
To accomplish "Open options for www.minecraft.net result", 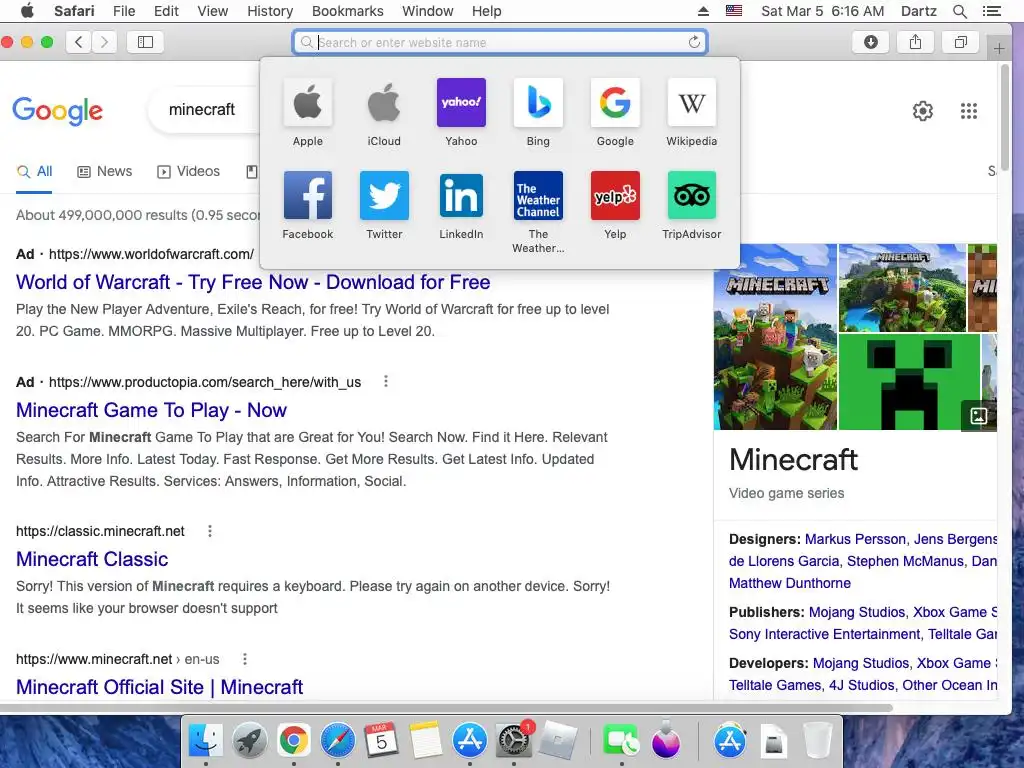I will click(x=245, y=659).
